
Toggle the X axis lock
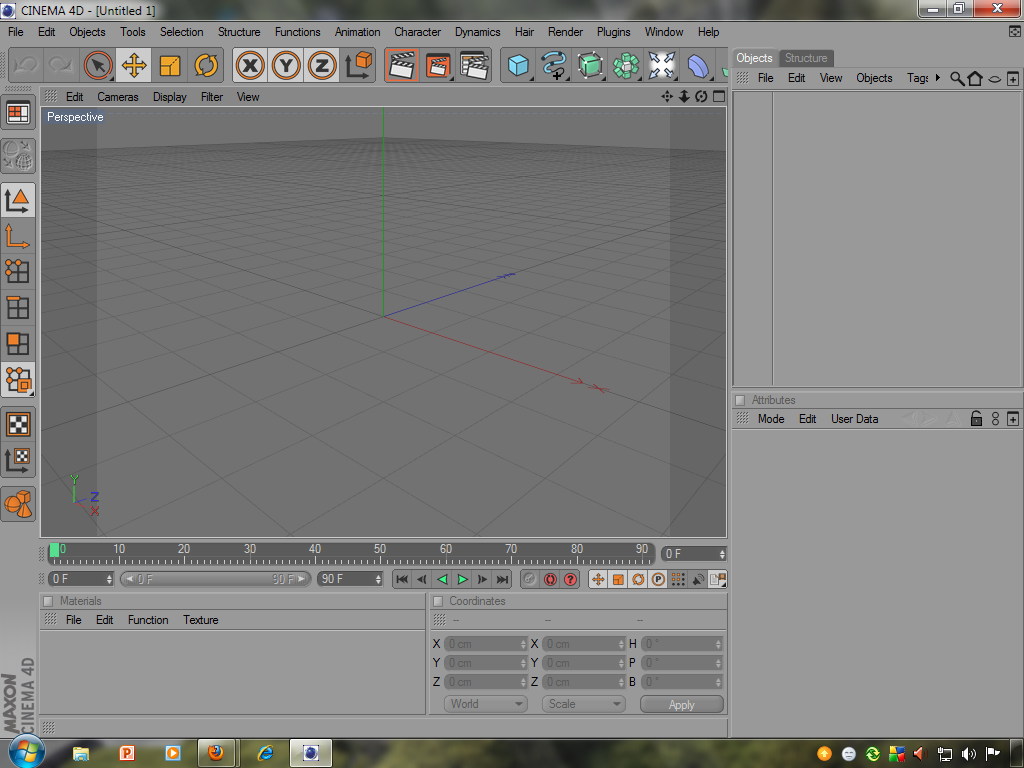point(250,66)
